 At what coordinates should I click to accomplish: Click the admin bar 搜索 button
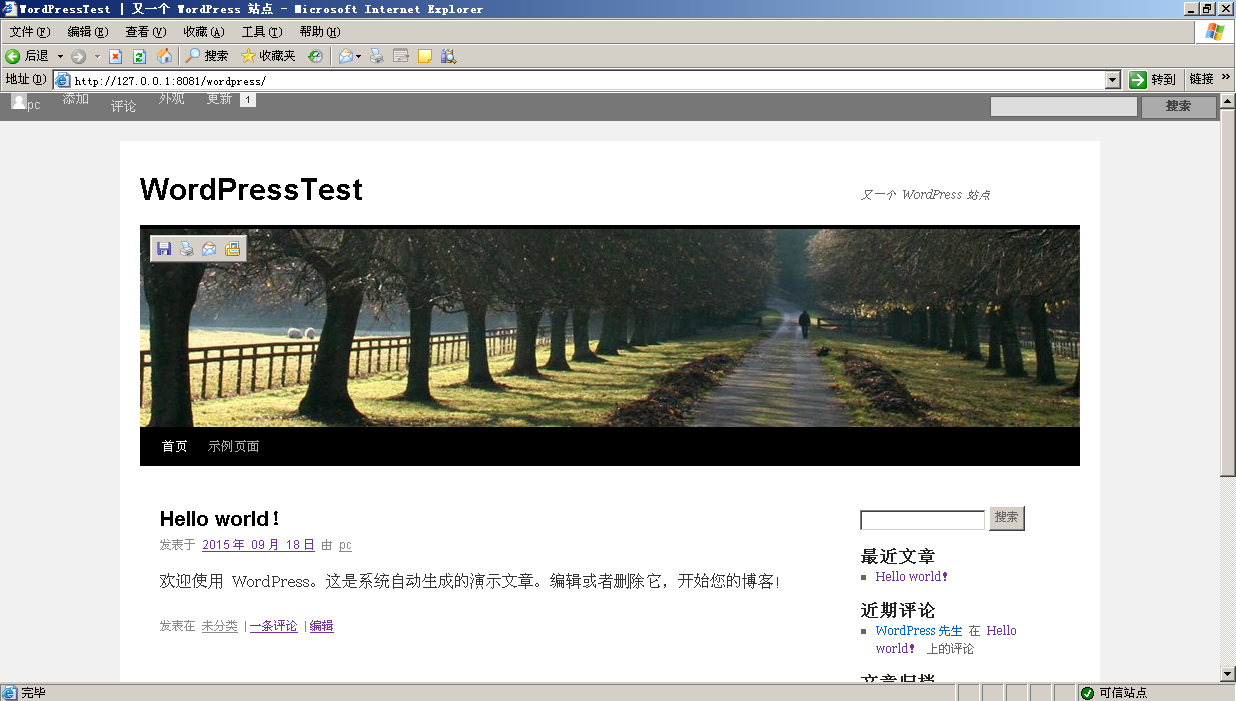coord(1178,106)
